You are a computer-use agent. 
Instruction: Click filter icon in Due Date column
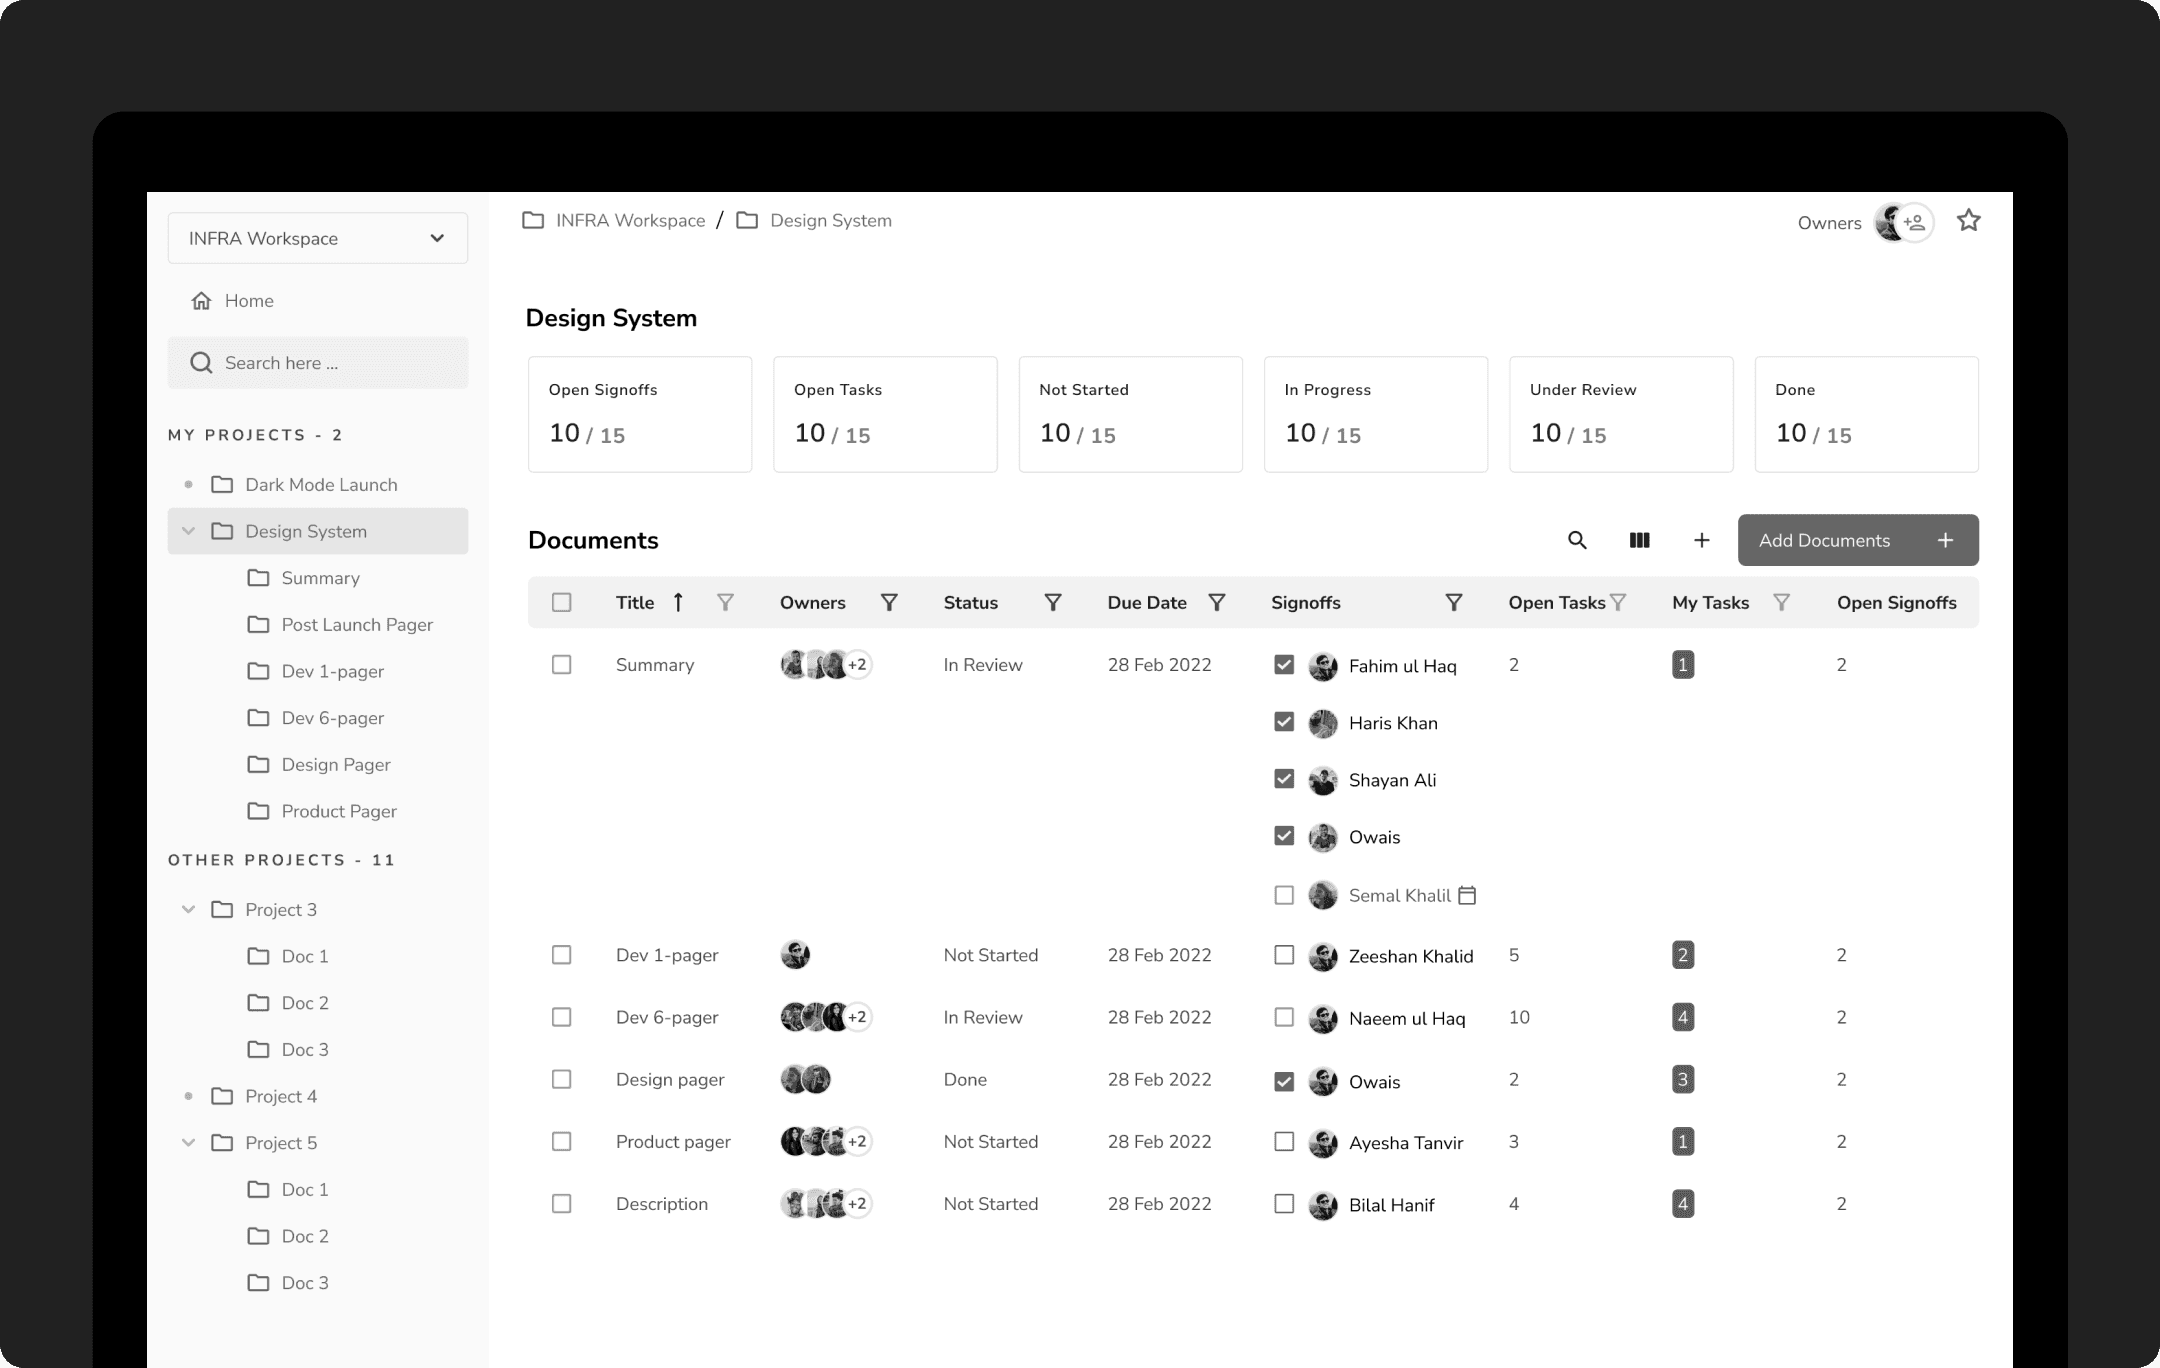pos(1216,602)
